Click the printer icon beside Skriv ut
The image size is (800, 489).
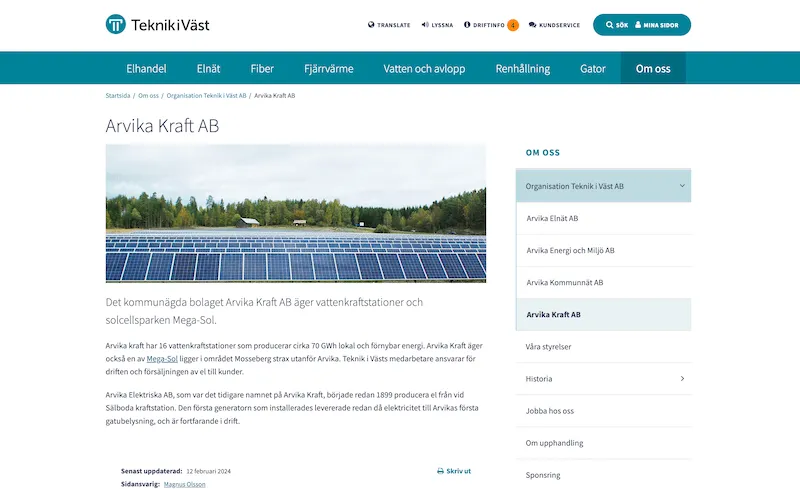click(x=440, y=471)
